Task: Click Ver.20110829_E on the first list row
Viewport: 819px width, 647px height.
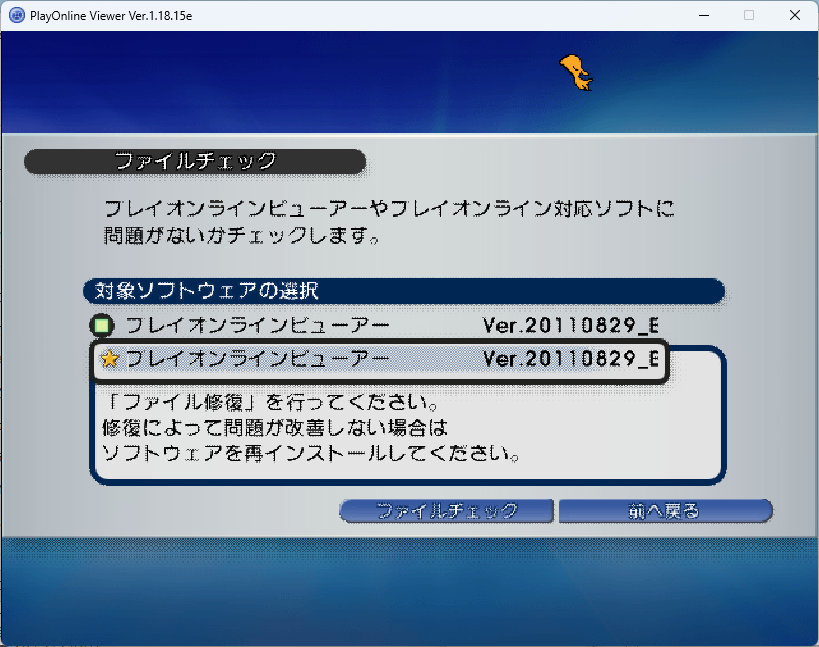Action: 571,326
